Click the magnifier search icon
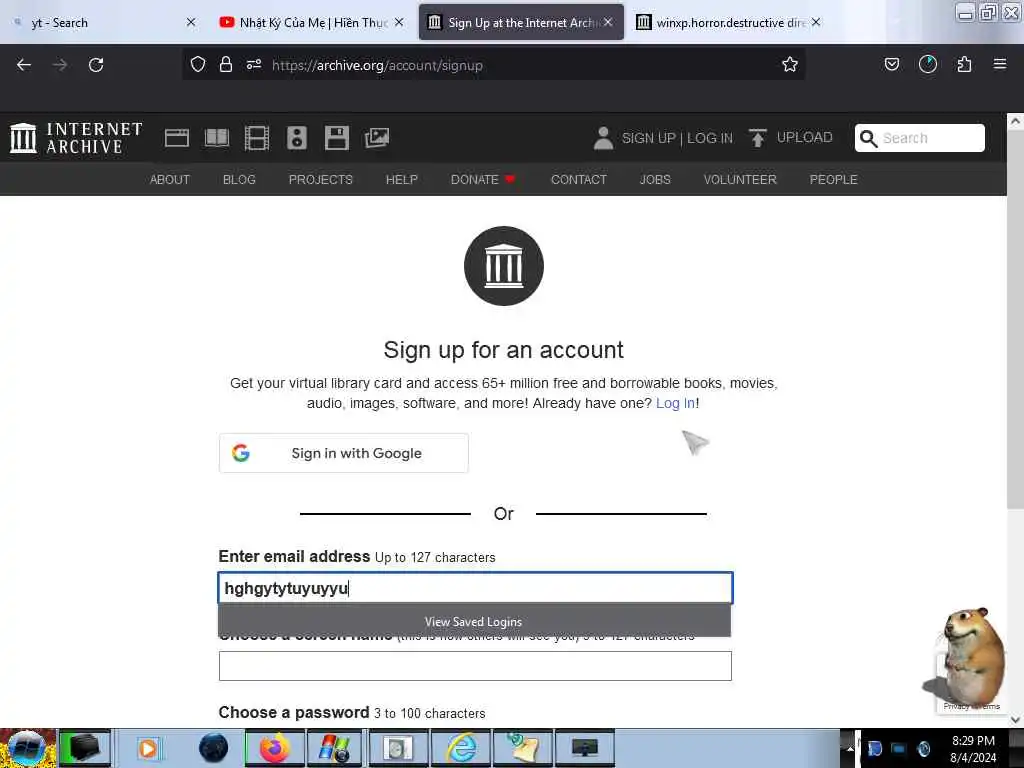 point(868,138)
